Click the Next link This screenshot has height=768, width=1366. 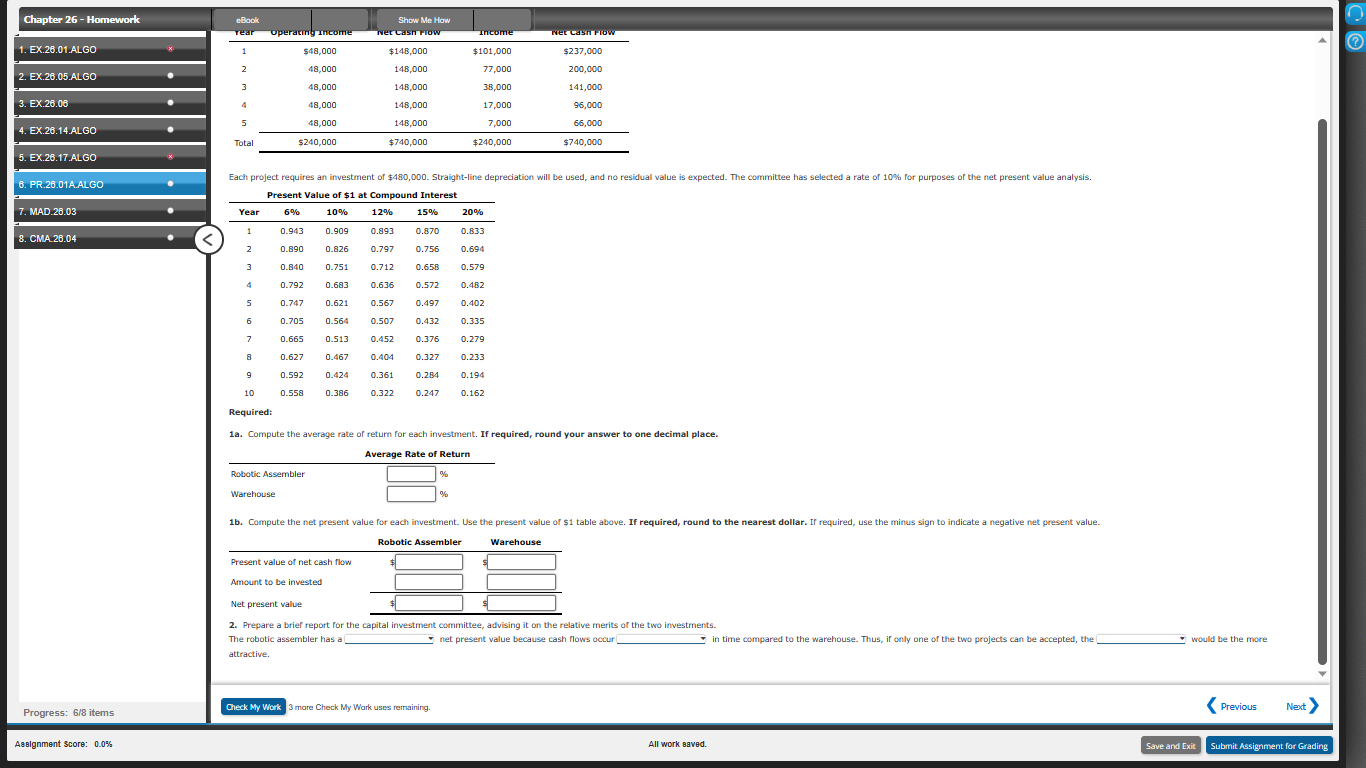pos(1295,707)
